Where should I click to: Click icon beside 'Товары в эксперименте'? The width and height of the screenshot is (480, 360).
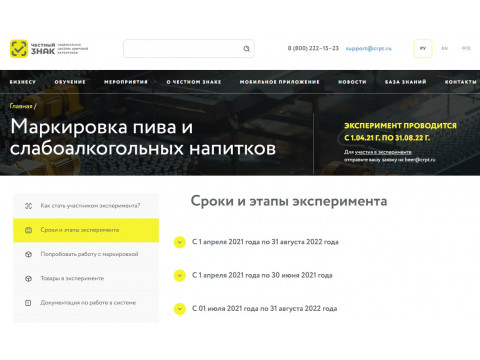click(x=29, y=278)
